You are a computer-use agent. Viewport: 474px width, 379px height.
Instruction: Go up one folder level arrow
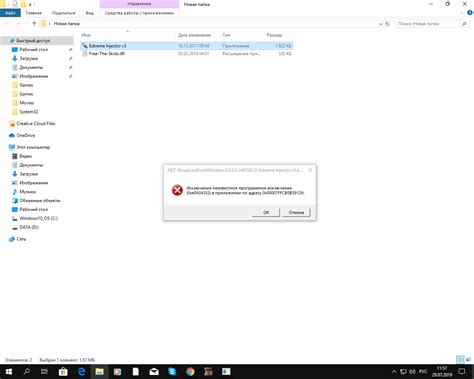tap(34, 24)
